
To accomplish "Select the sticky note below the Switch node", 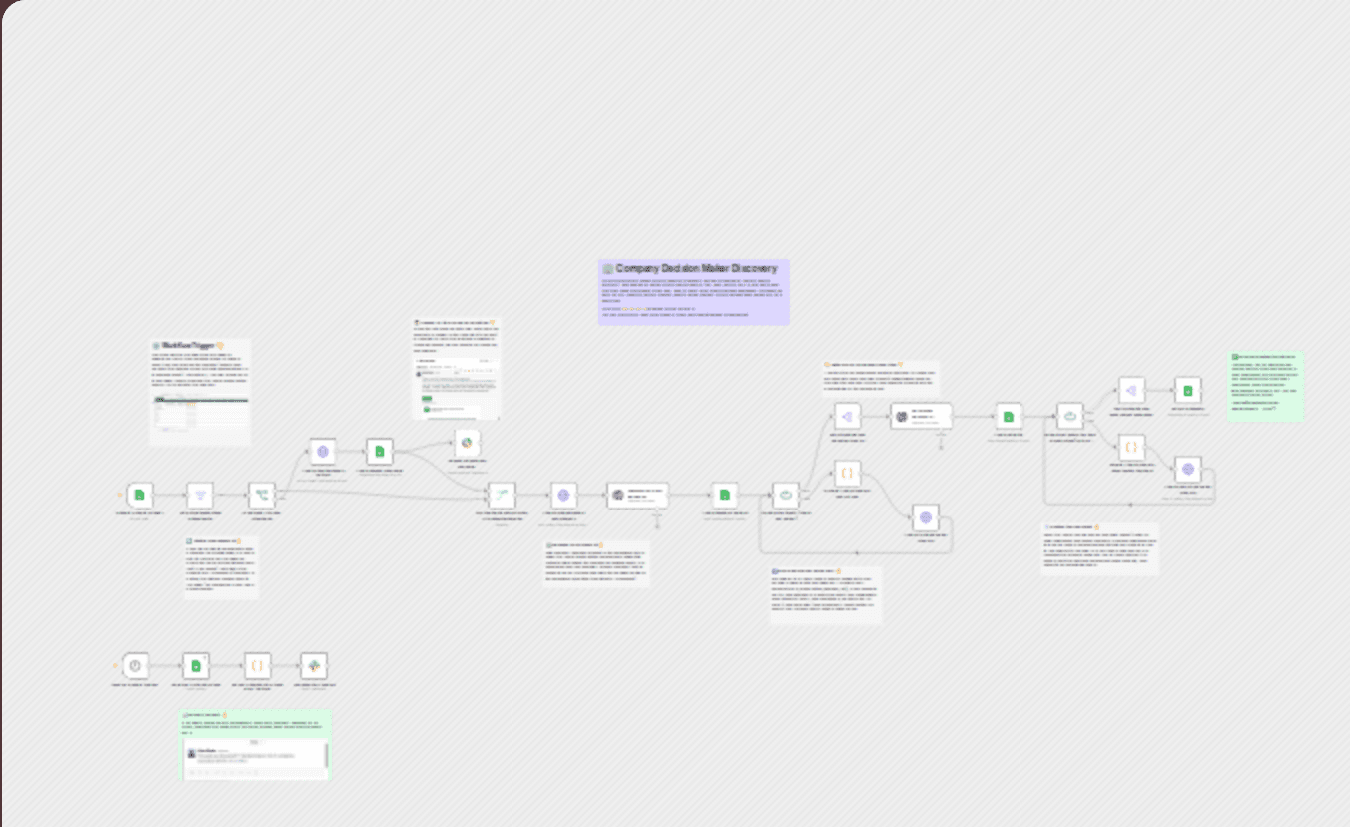I will click(221, 566).
